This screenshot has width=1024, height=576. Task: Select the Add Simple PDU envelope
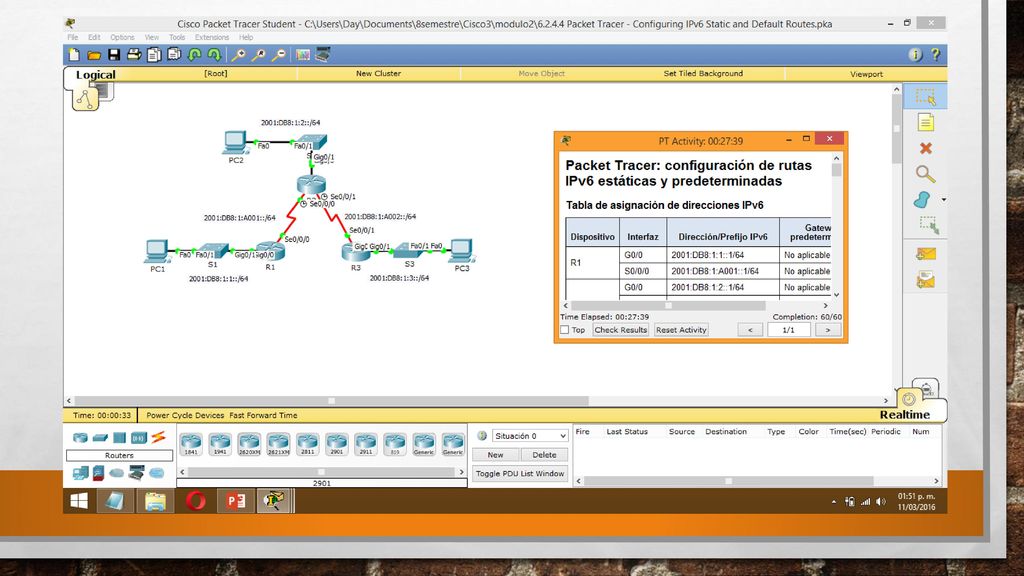[x=925, y=254]
